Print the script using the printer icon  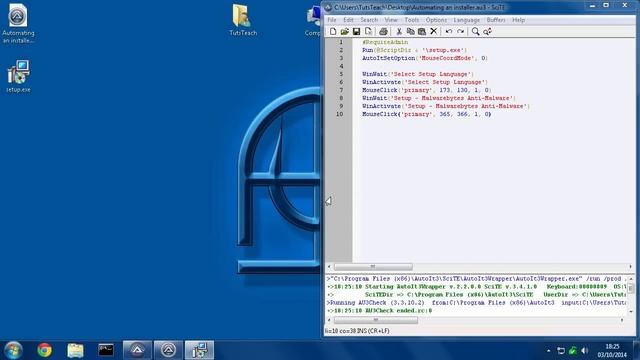click(383, 31)
